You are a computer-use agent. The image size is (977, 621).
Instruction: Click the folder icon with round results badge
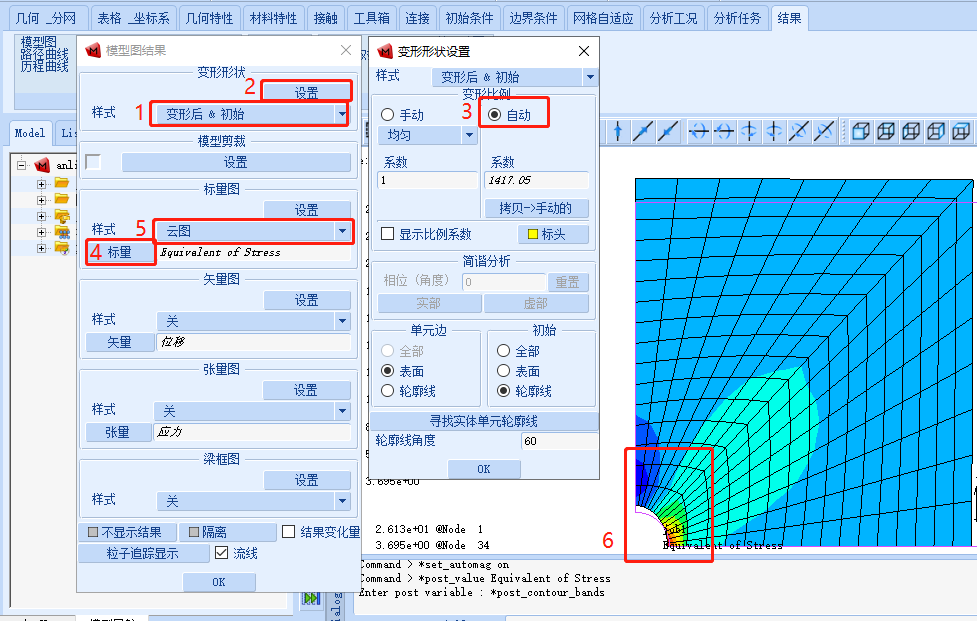62,248
